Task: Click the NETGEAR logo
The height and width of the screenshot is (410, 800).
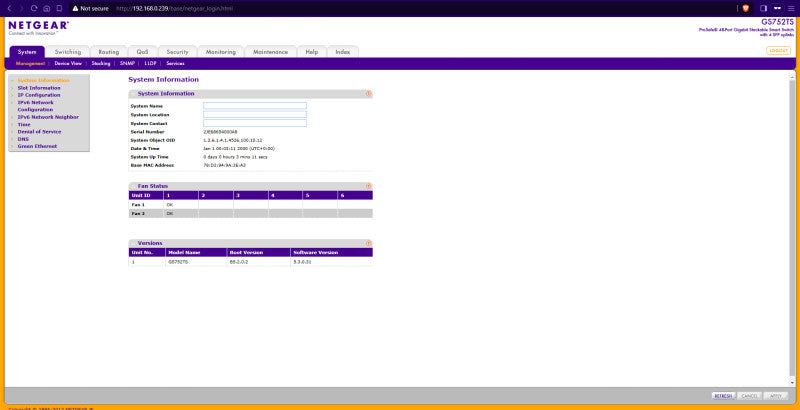Action: tap(38, 27)
